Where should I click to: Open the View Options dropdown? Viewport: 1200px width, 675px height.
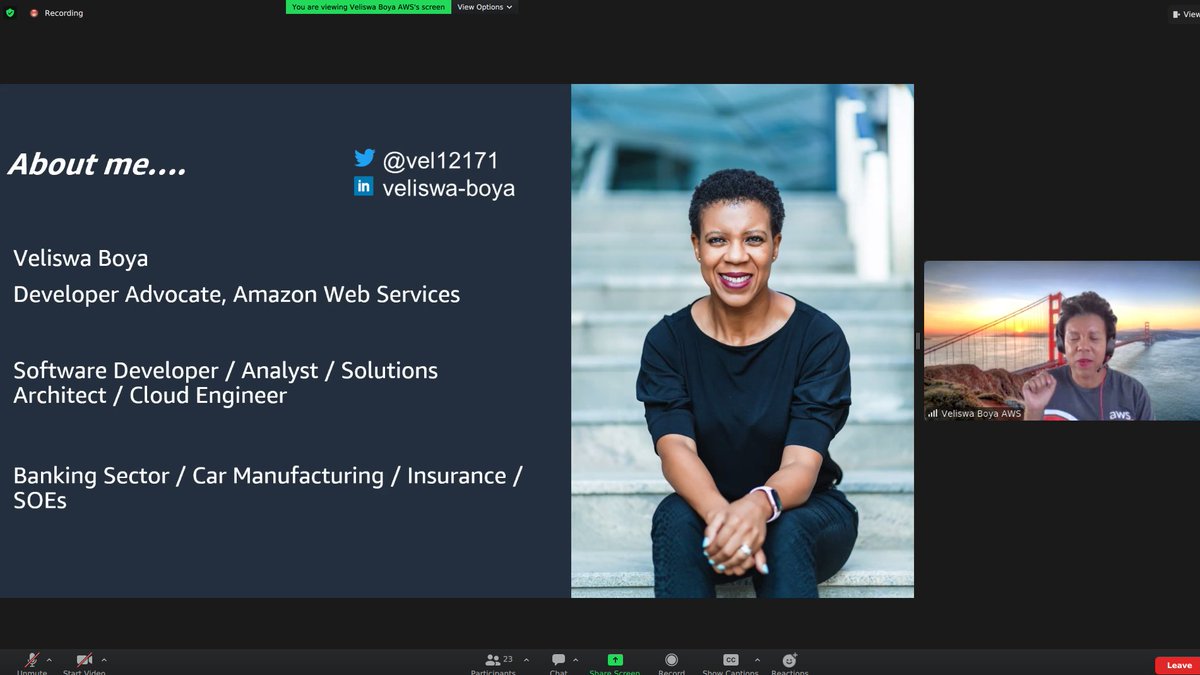(x=485, y=7)
